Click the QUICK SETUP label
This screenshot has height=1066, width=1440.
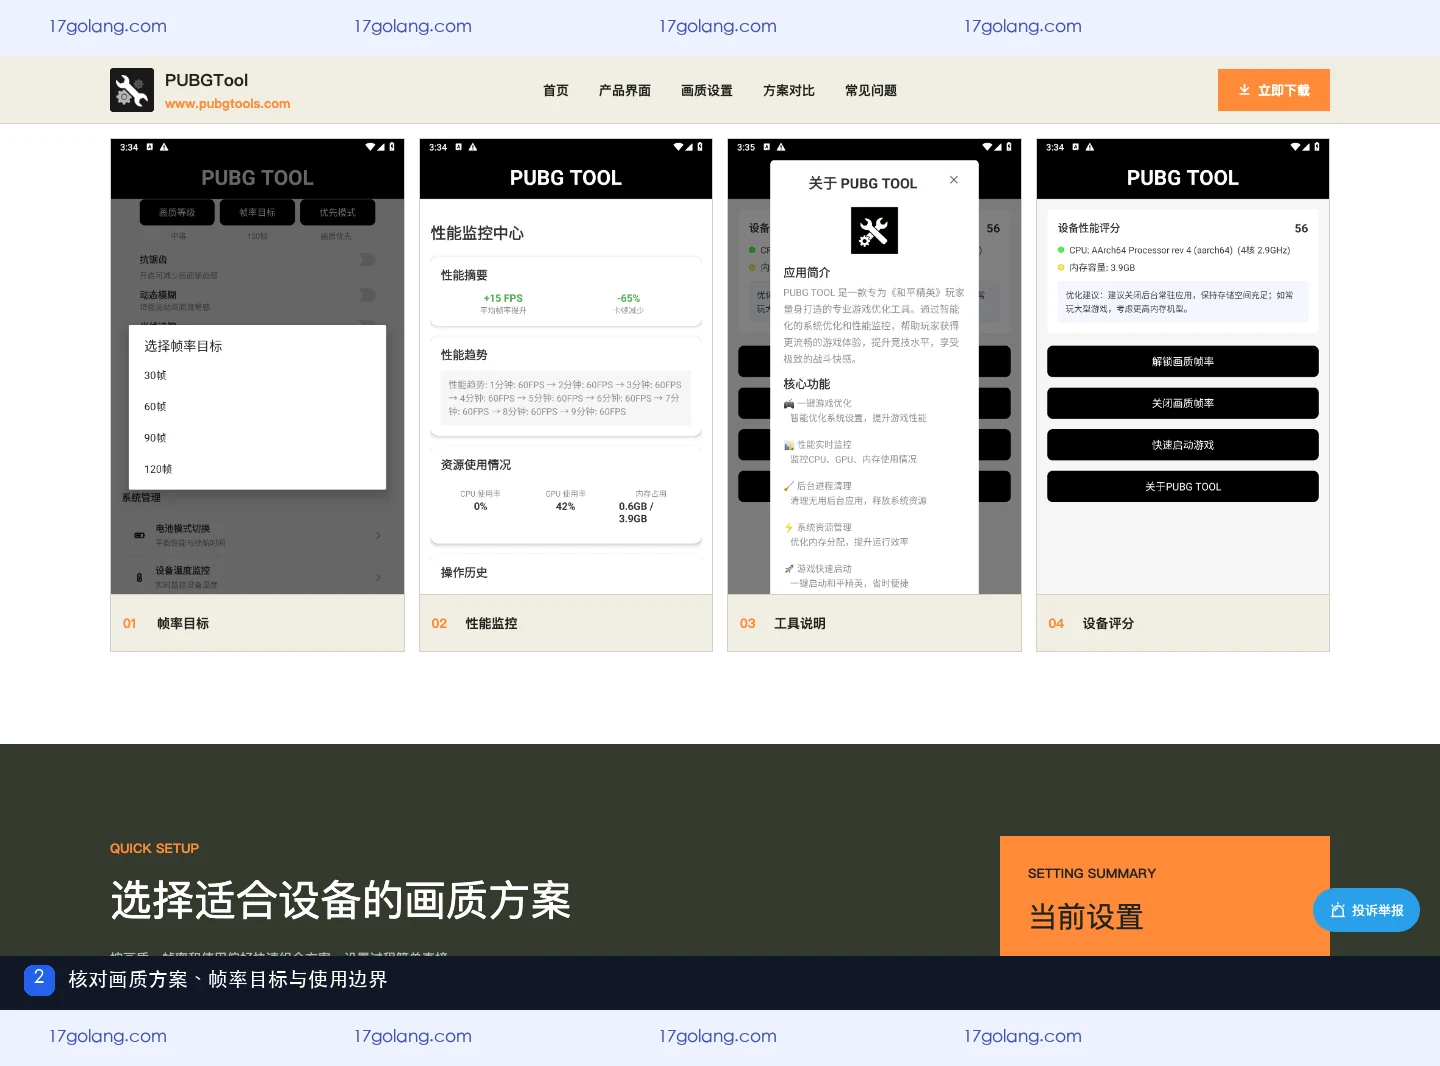tap(155, 848)
